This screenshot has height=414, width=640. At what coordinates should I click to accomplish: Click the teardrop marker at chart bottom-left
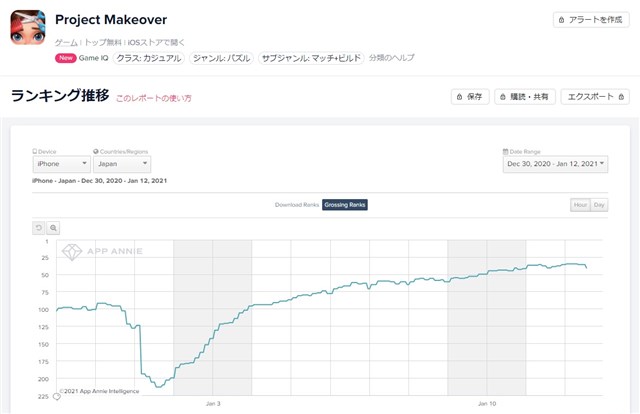tap(57, 396)
